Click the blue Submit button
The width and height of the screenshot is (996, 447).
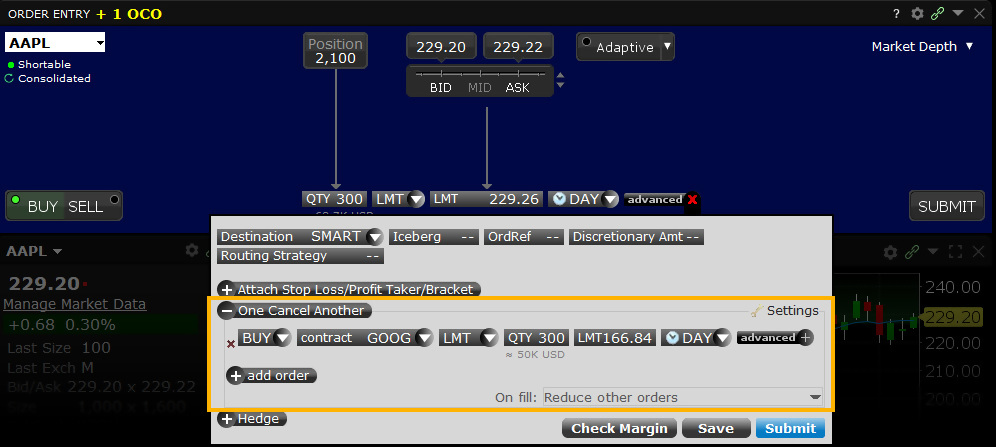pos(790,429)
